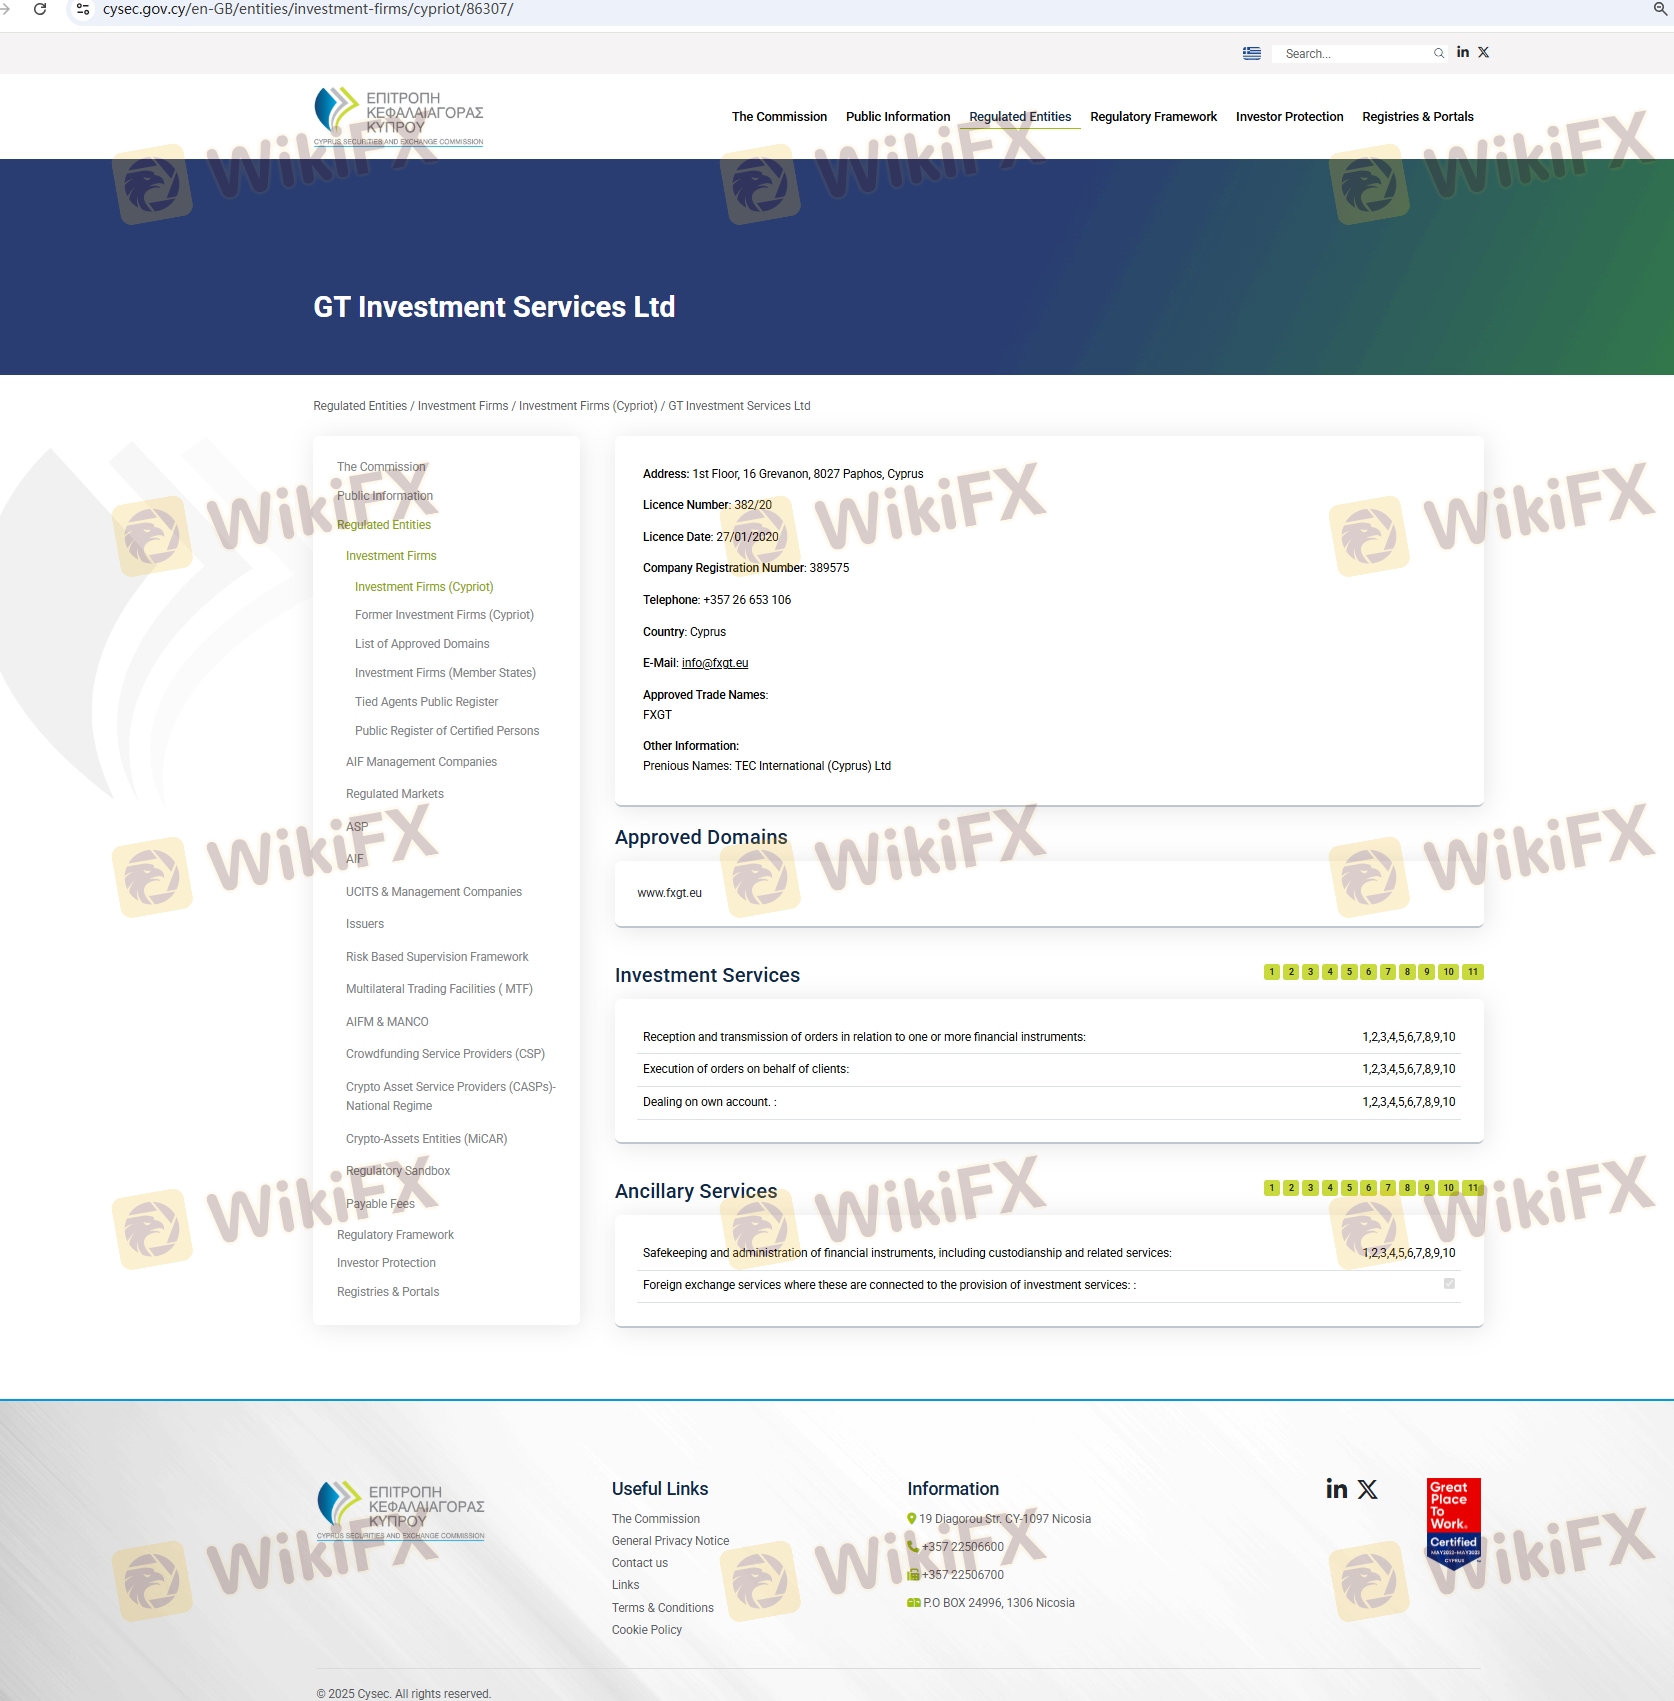Open the footer LinkedIn icon

(1336, 1489)
